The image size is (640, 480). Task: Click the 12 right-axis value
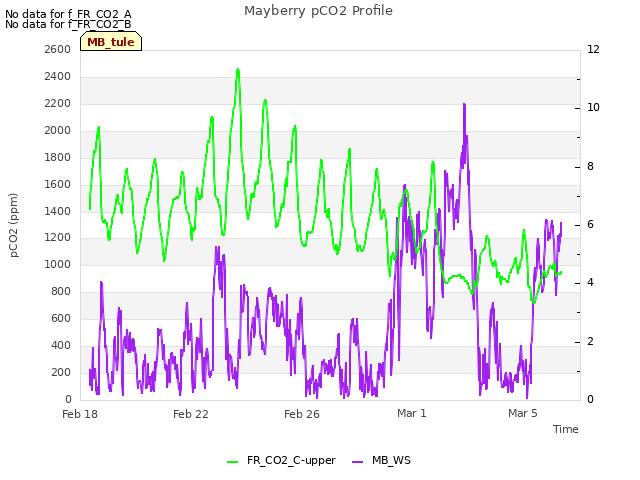[x=593, y=49]
